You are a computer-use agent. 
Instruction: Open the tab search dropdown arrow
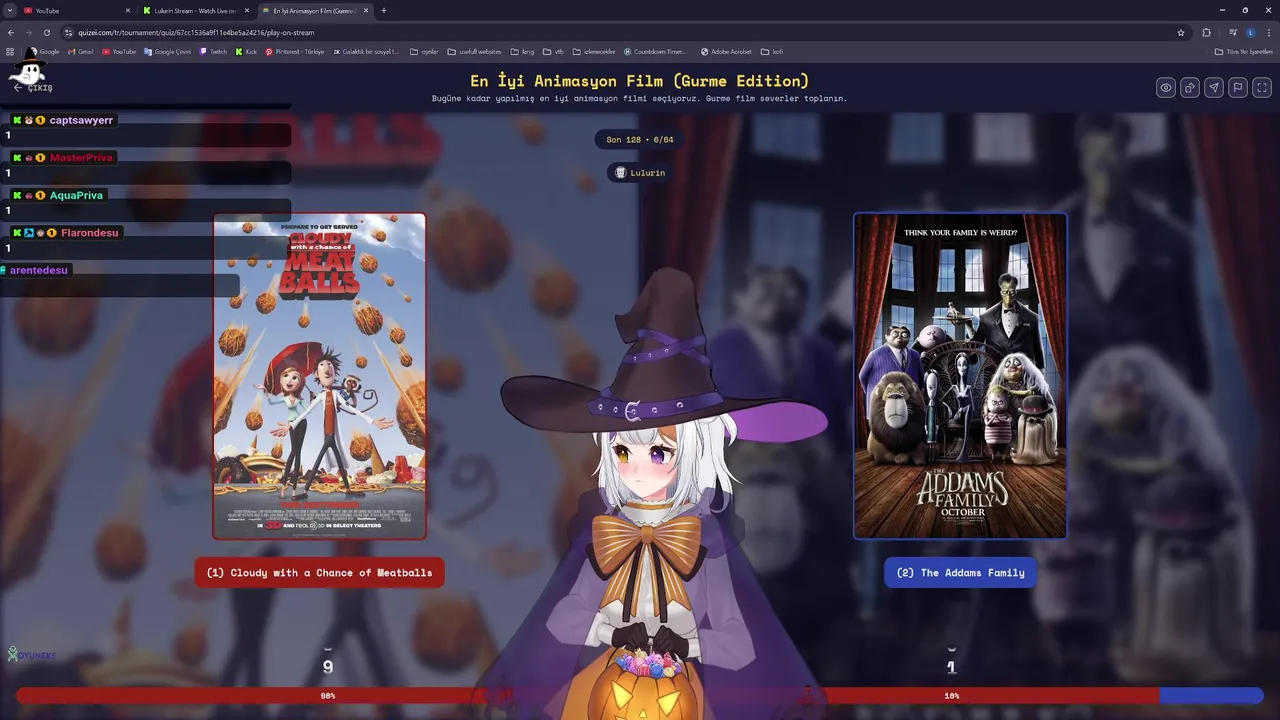tap(9, 10)
